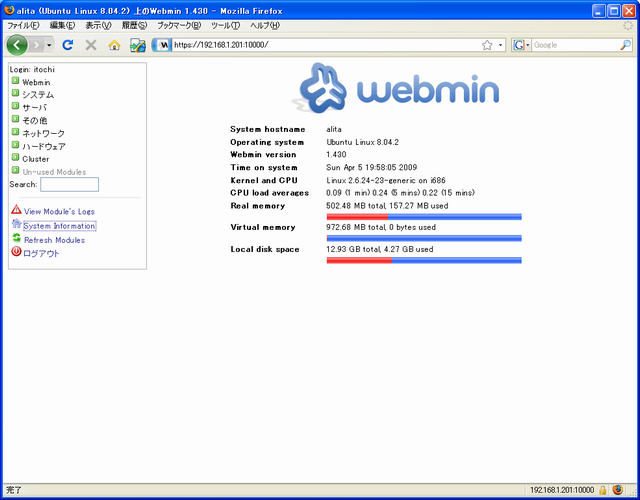The width and height of the screenshot is (640, 500).
Task: Open the Cluster category link
Action: point(36,159)
